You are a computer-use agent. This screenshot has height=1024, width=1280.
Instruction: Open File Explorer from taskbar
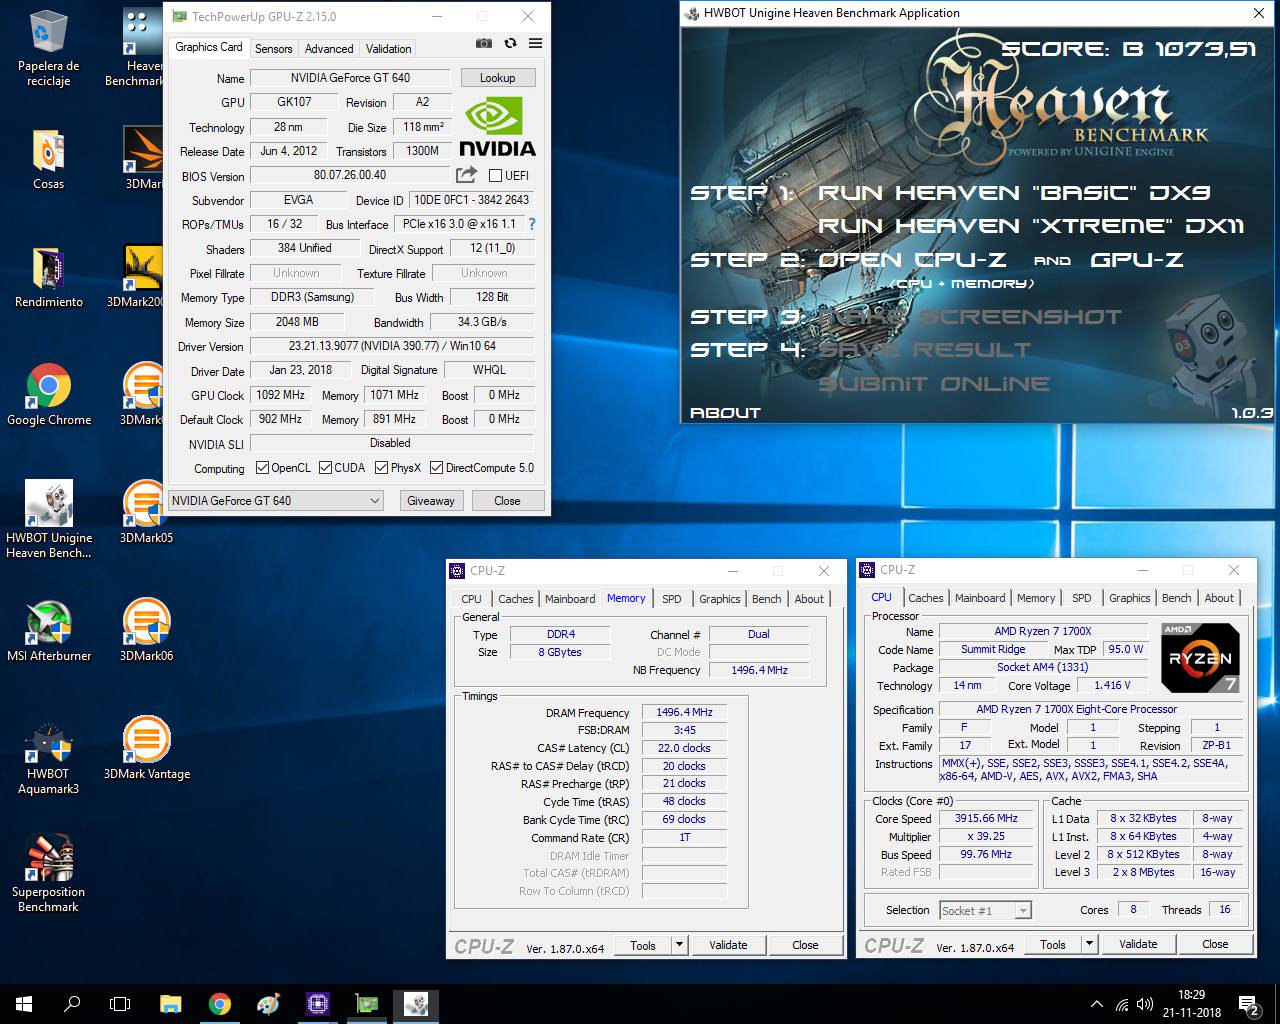click(171, 1004)
